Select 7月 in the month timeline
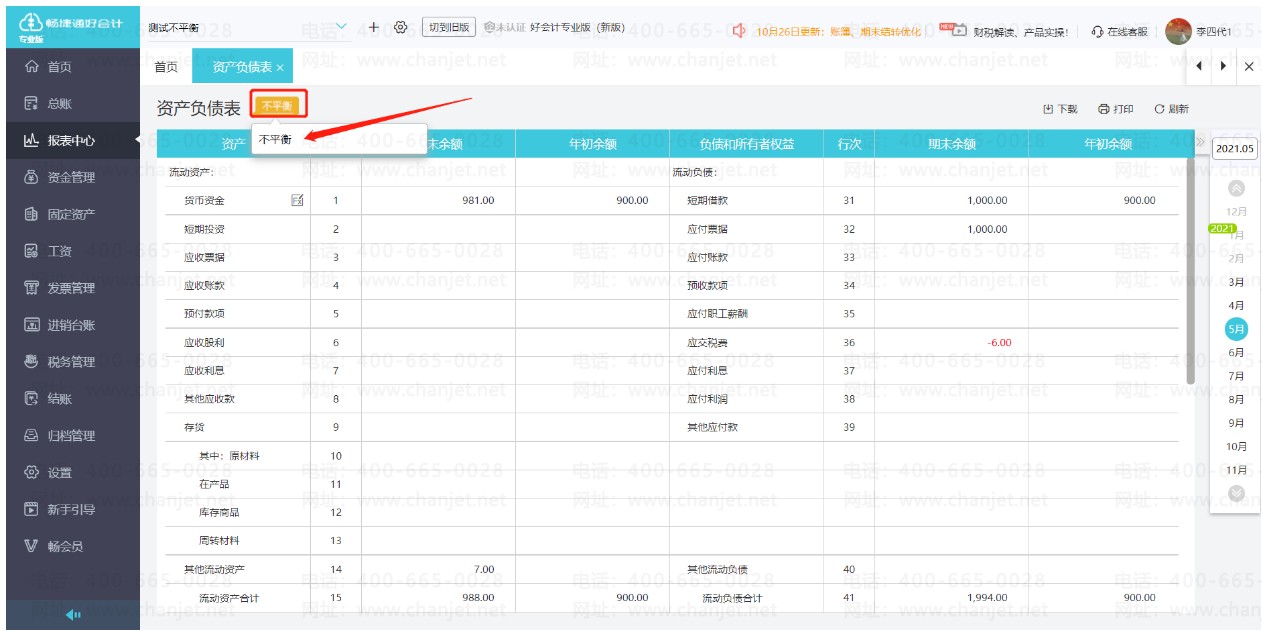The width and height of the screenshot is (1262, 631). (x=1237, y=376)
